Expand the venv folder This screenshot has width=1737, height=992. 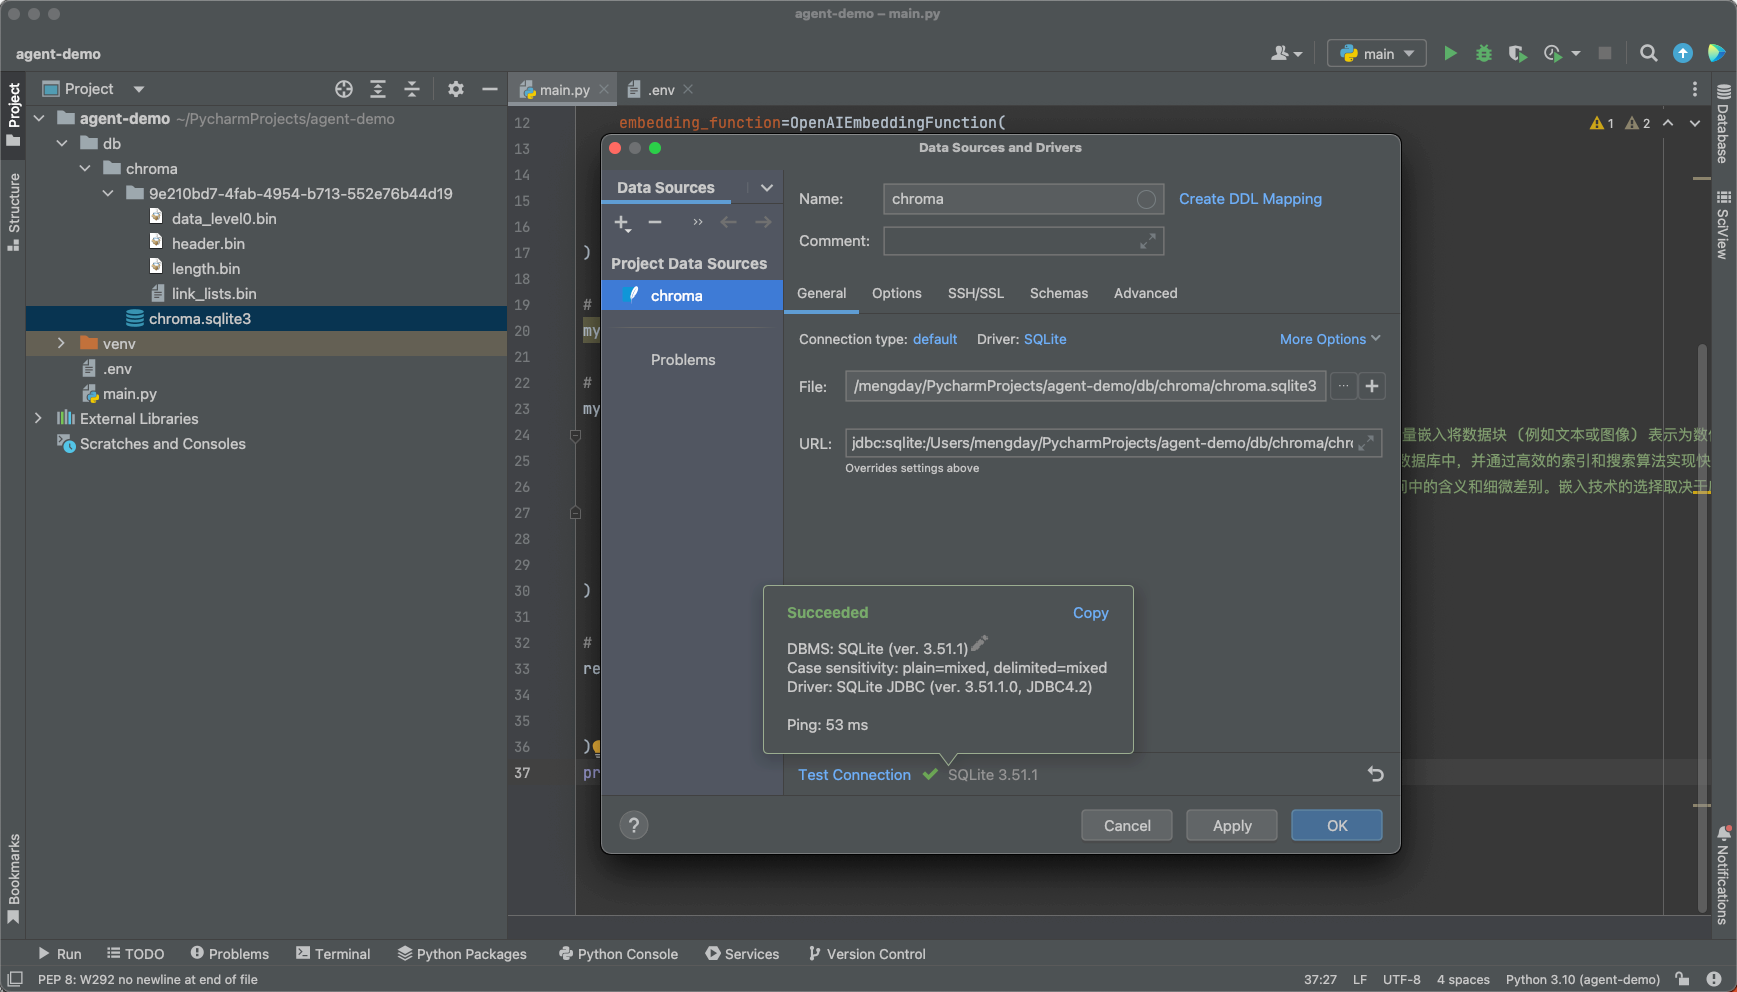pyautogui.click(x=62, y=343)
